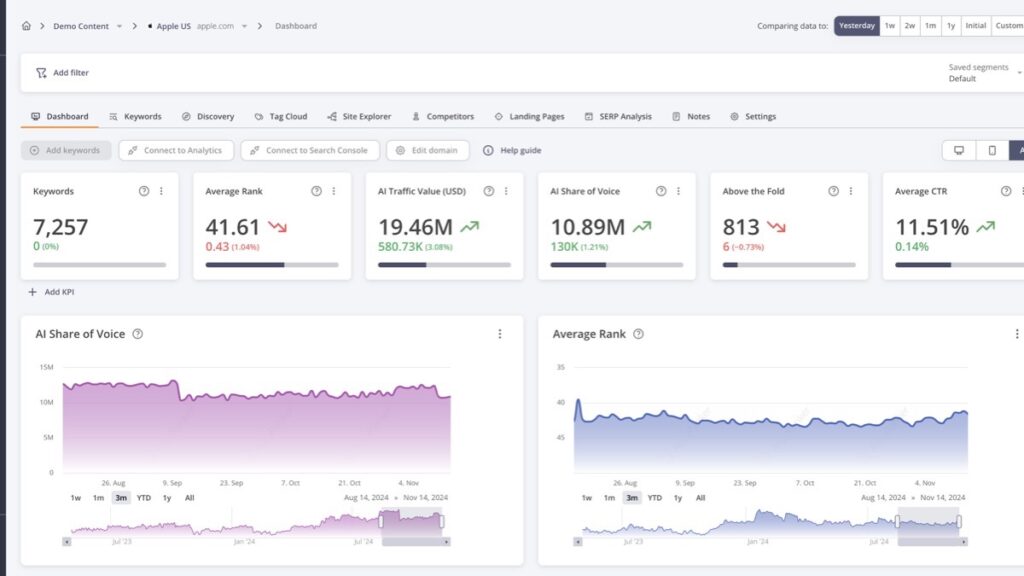Set Average Rank chart range to 1m
The width and height of the screenshot is (1024, 576).
tap(609, 498)
